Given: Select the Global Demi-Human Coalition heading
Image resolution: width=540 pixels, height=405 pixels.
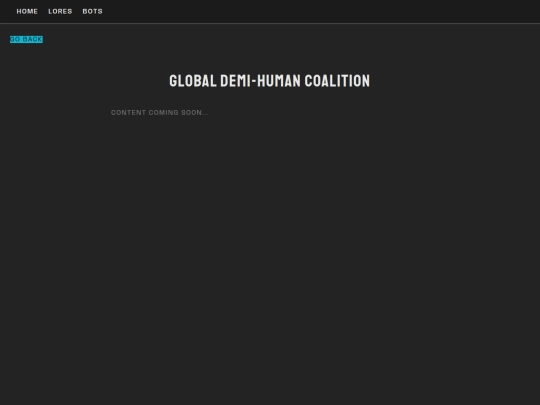Looking at the screenshot, I should click(x=270, y=81).
